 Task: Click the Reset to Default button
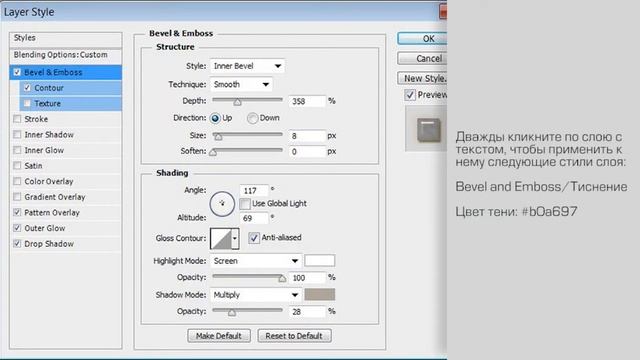[294, 336]
